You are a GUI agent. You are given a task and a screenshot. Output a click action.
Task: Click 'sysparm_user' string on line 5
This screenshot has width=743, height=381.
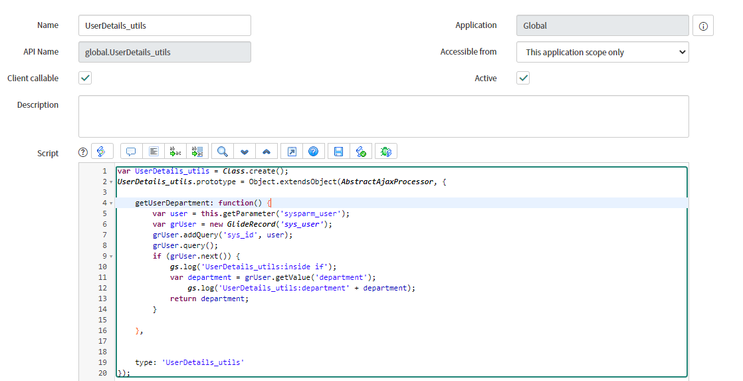click(x=310, y=214)
